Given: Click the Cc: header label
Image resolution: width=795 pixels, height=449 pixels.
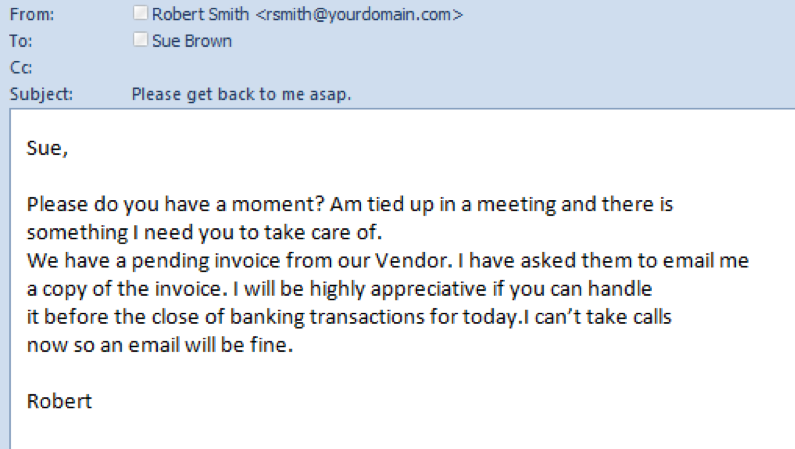Looking at the screenshot, I should coord(21,67).
